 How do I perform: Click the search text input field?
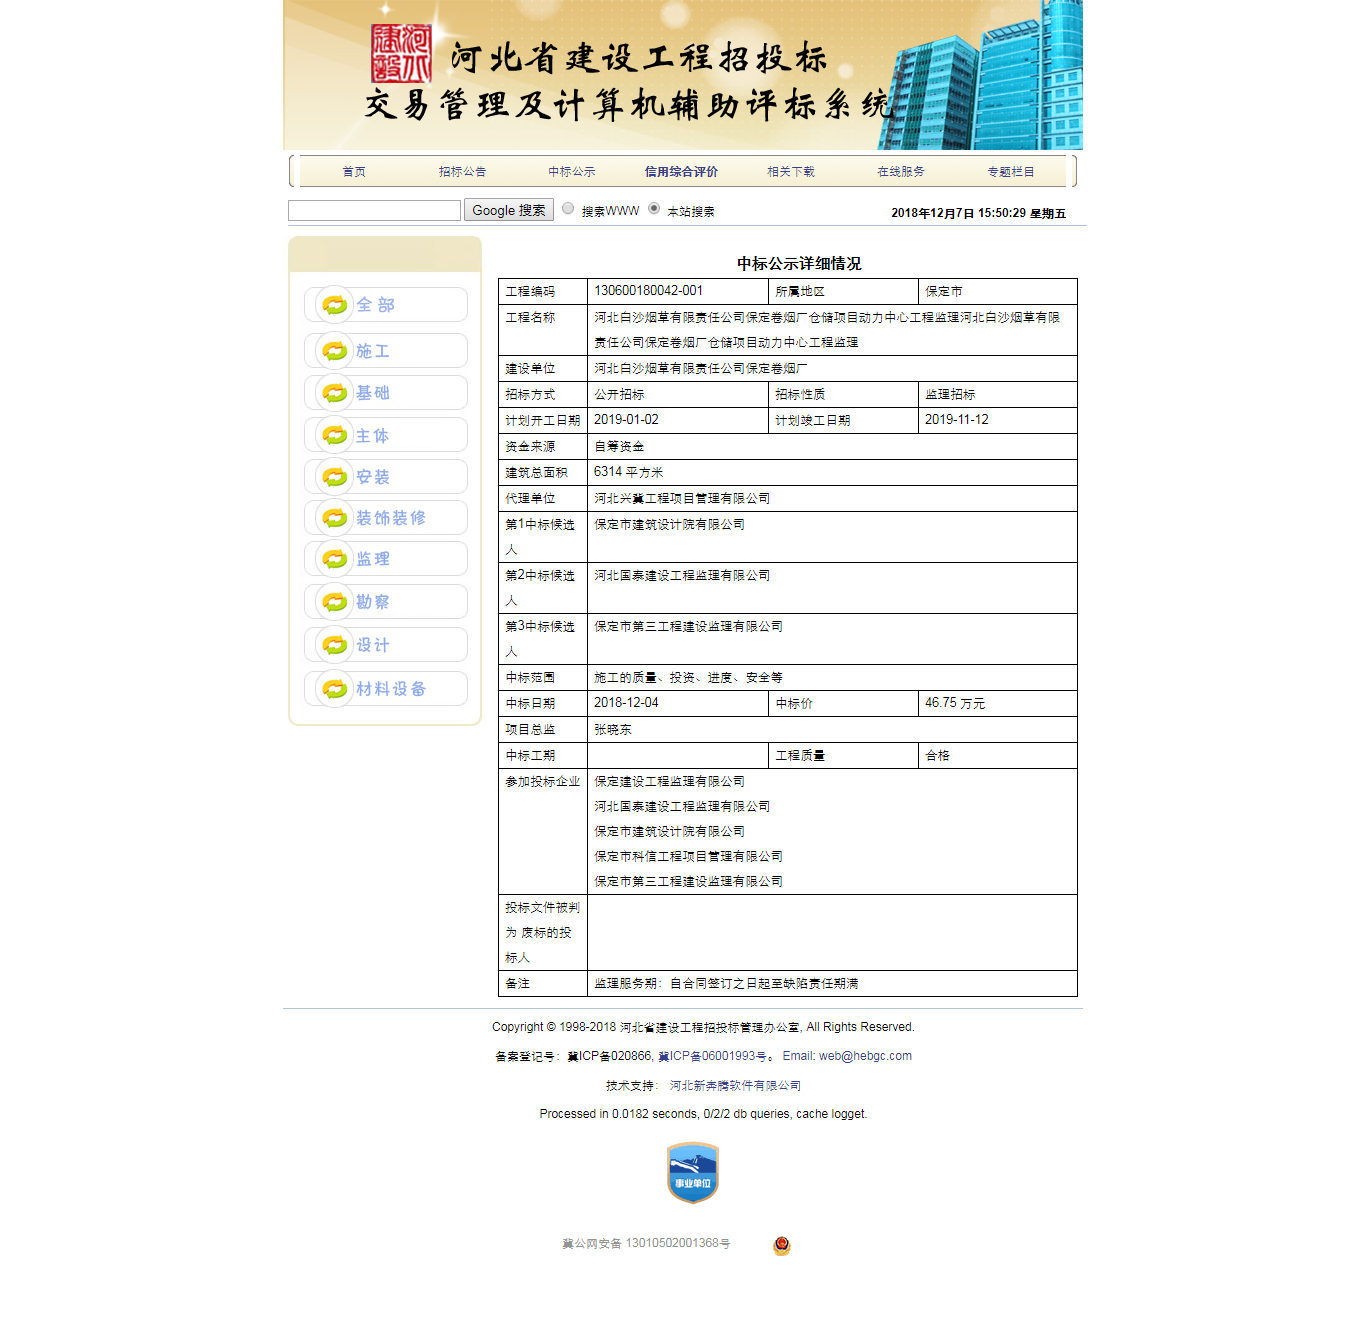pos(374,211)
